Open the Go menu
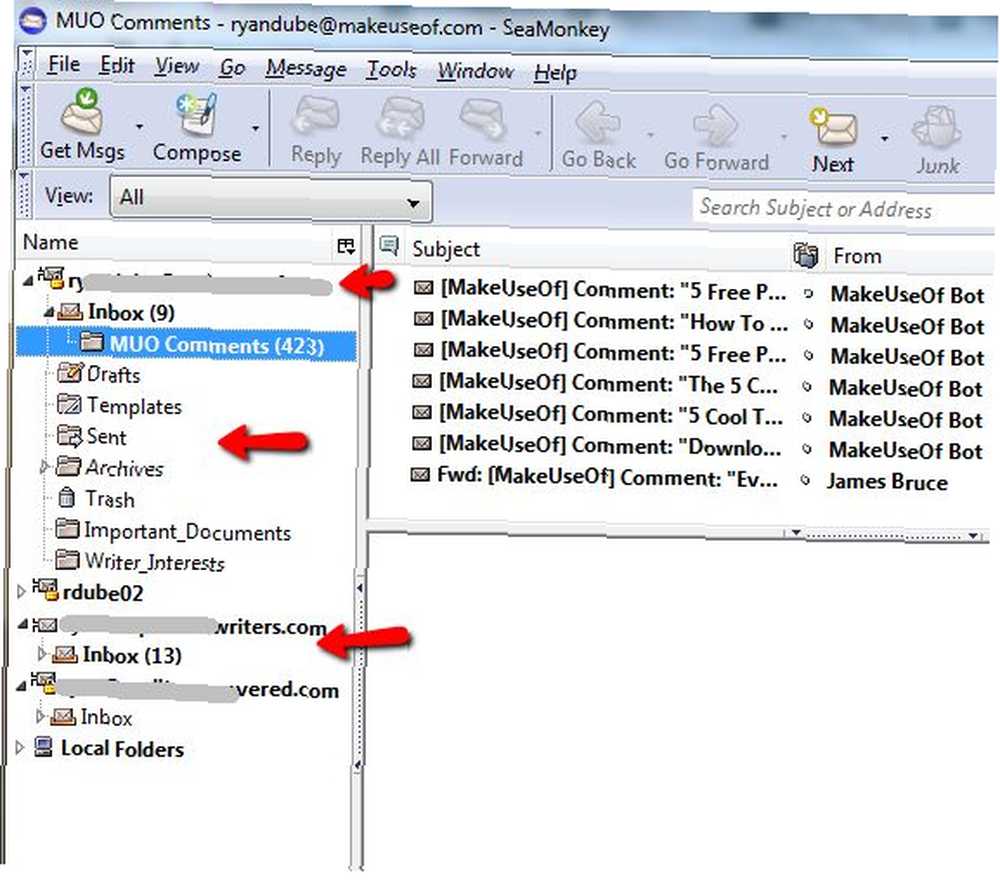This screenshot has width=1000, height=885. point(232,68)
